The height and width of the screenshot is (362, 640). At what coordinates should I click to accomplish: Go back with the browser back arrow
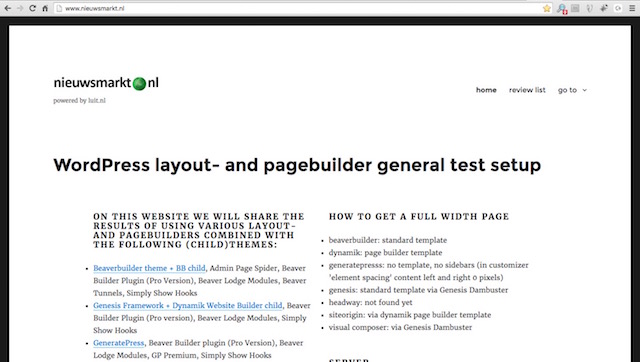pyautogui.click(x=8, y=8)
